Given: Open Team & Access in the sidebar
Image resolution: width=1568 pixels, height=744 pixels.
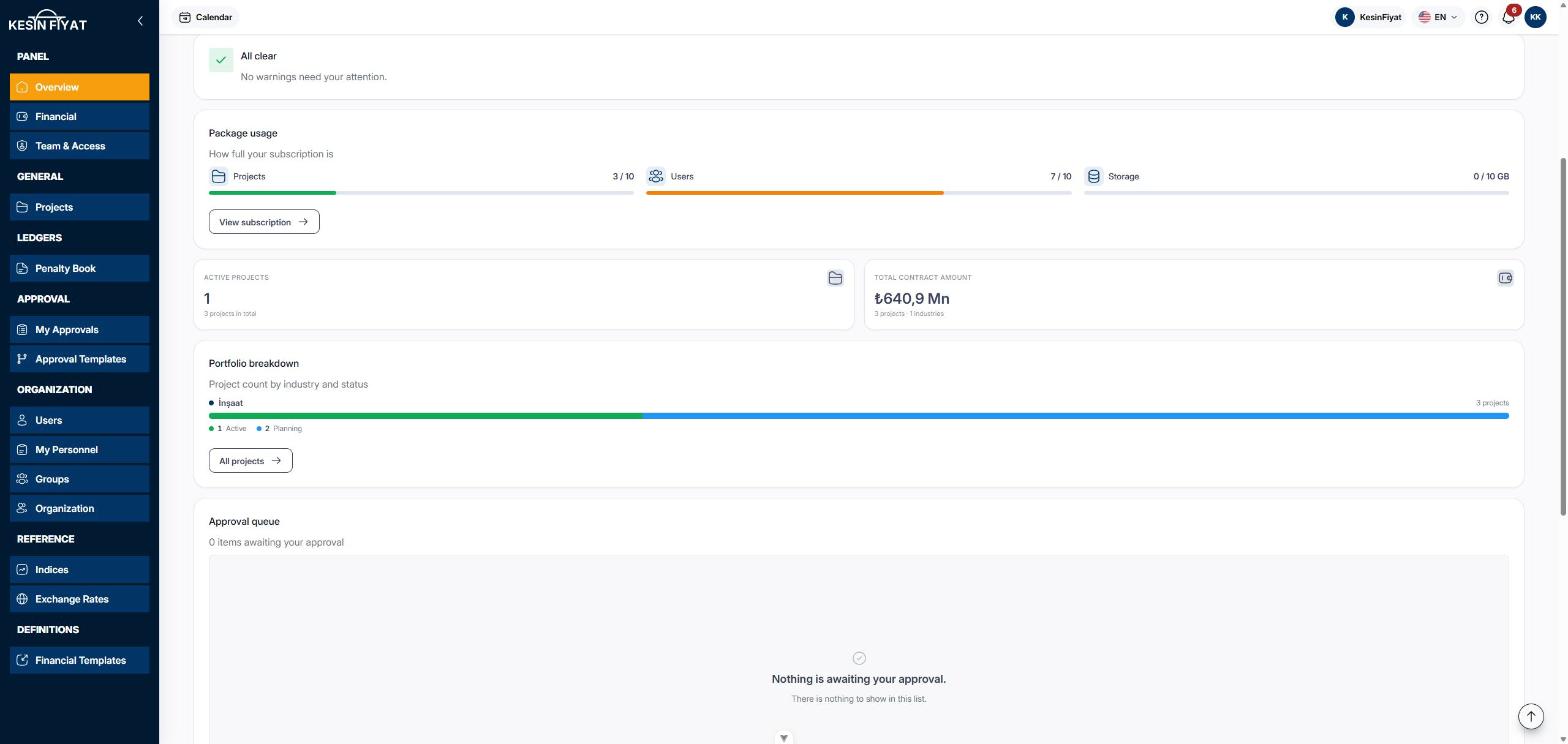Looking at the screenshot, I should pos(80,146).
